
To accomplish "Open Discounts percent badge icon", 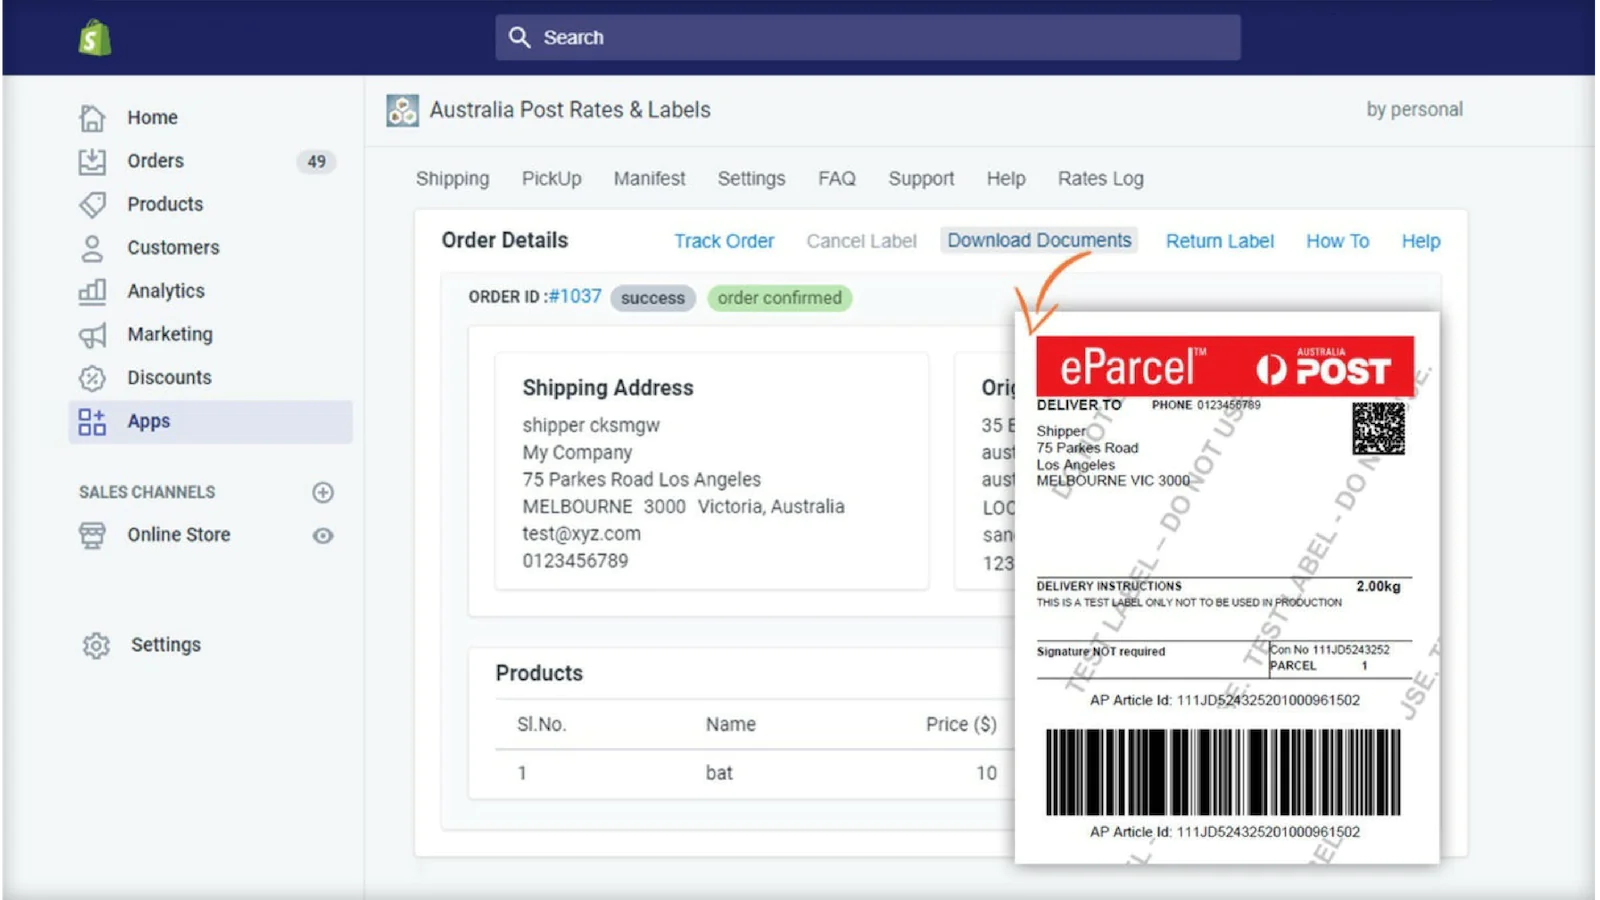I will point(92,378).
